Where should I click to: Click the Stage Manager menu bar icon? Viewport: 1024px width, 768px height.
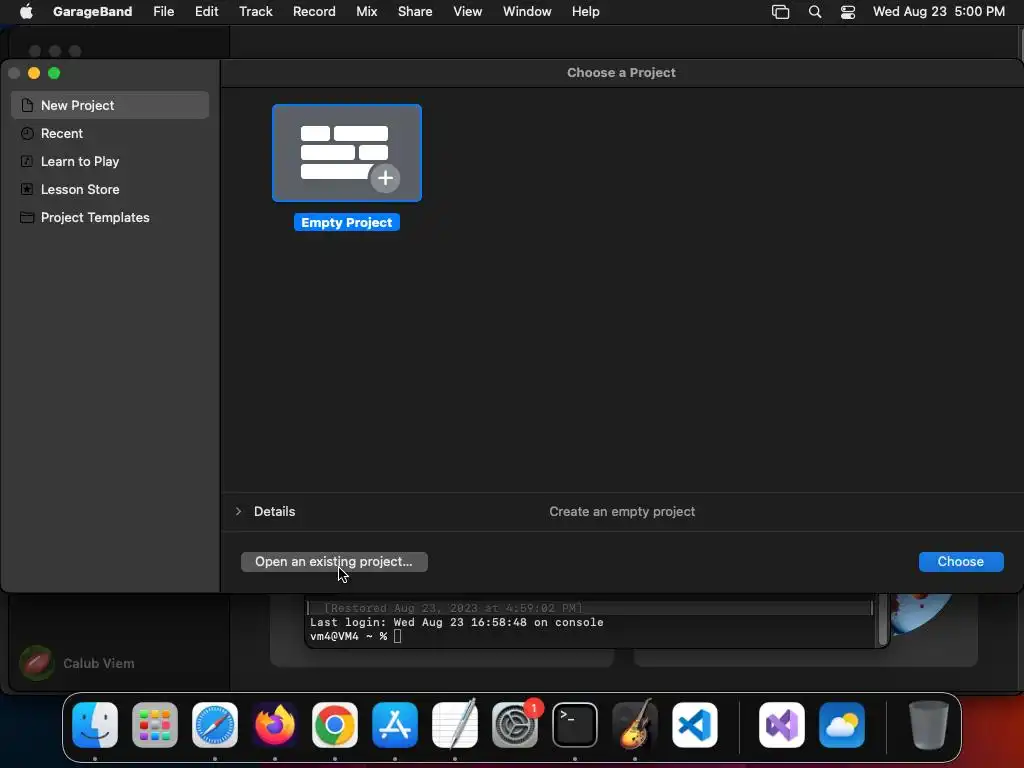780,12
